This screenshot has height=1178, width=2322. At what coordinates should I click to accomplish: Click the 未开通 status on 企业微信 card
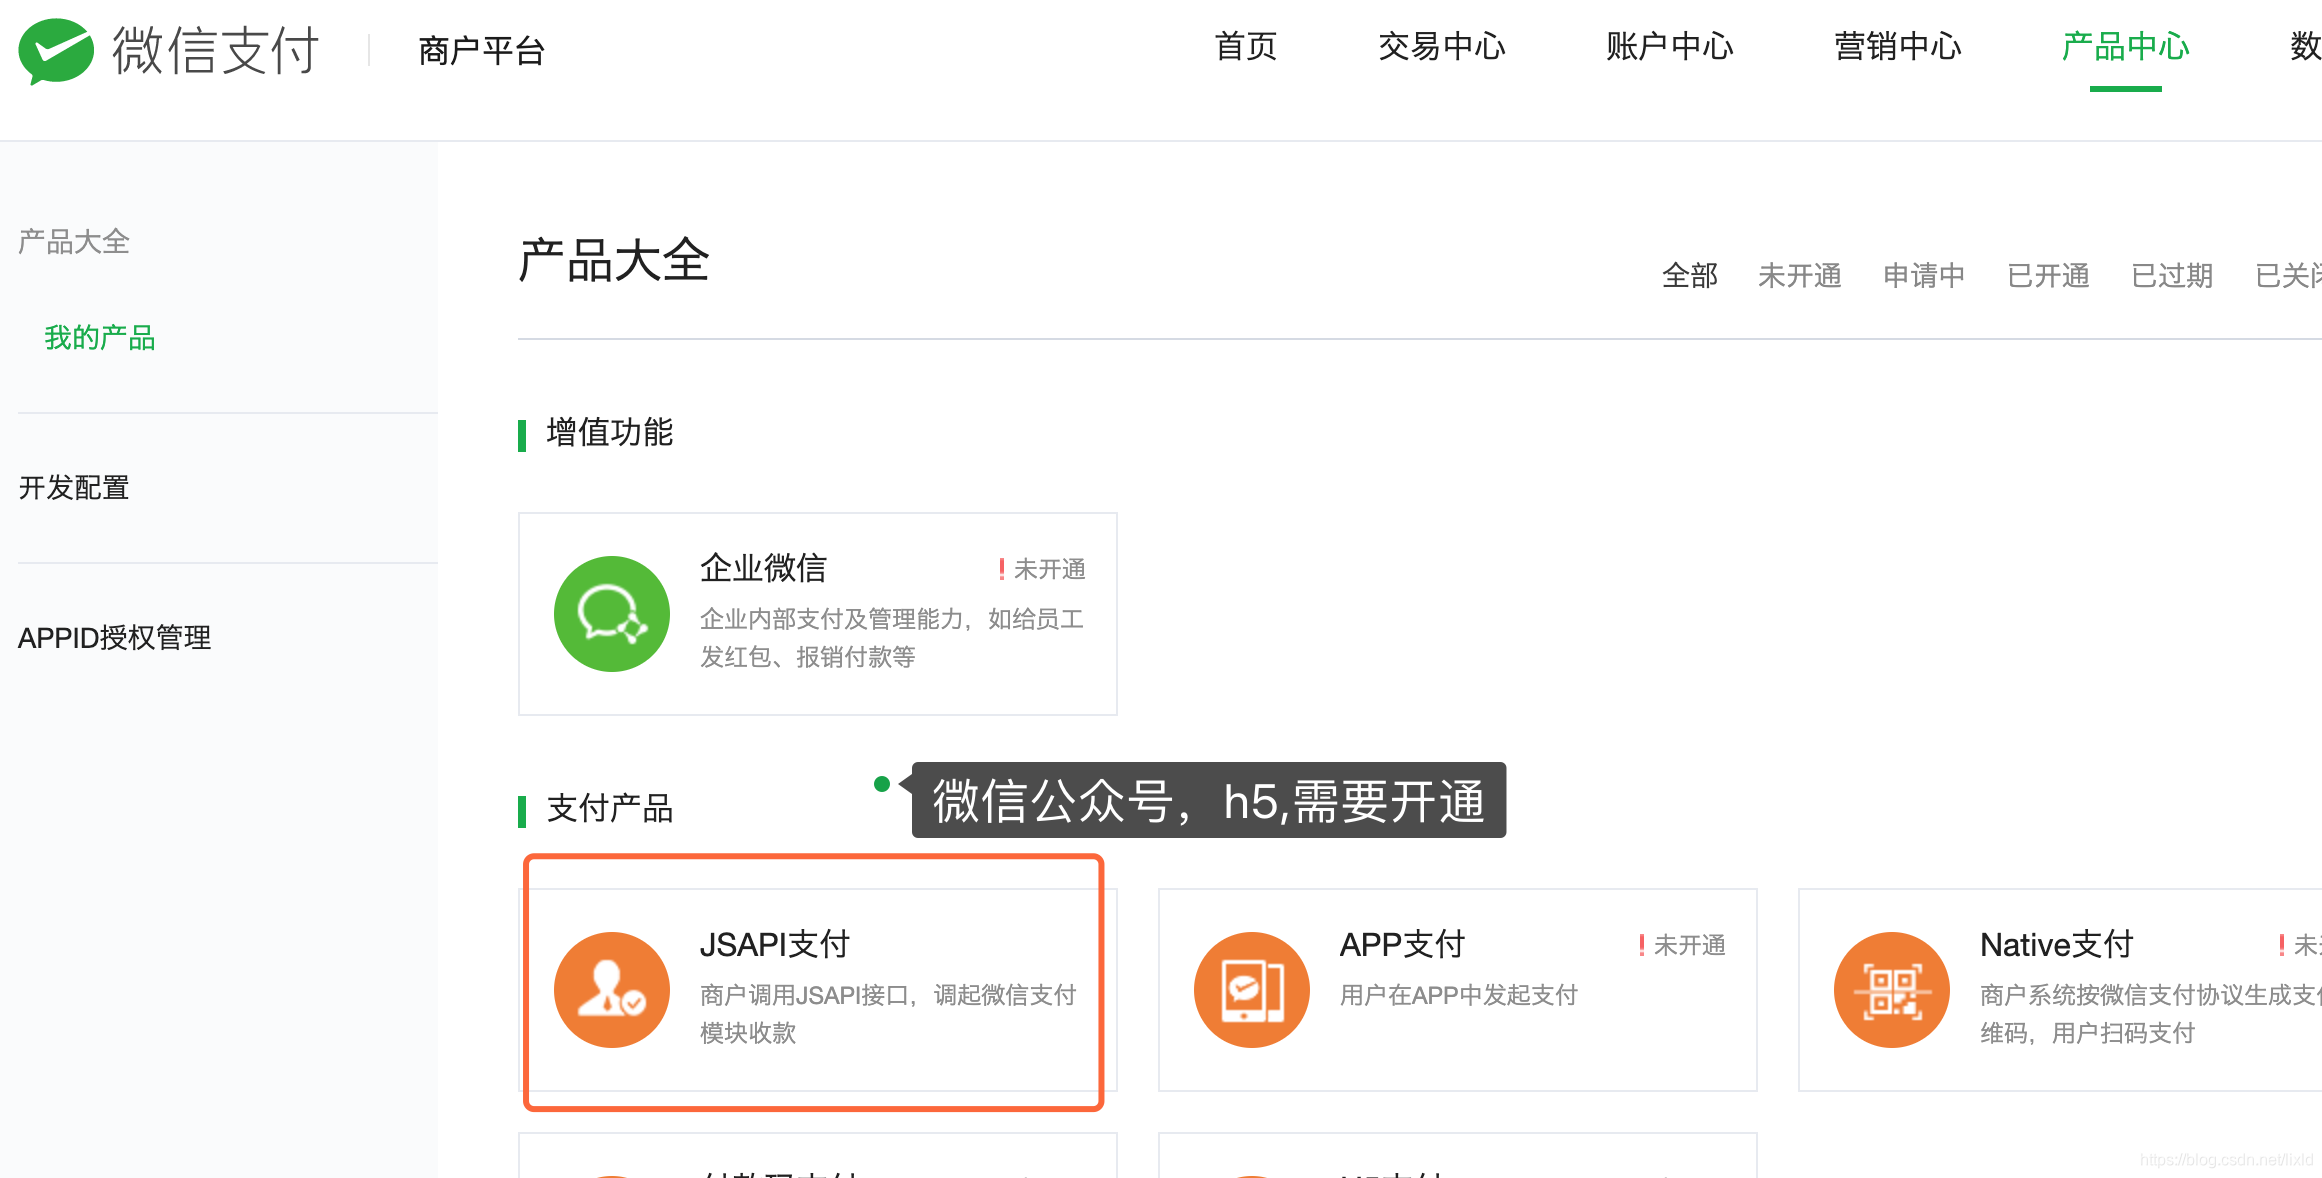(1041, 569)
